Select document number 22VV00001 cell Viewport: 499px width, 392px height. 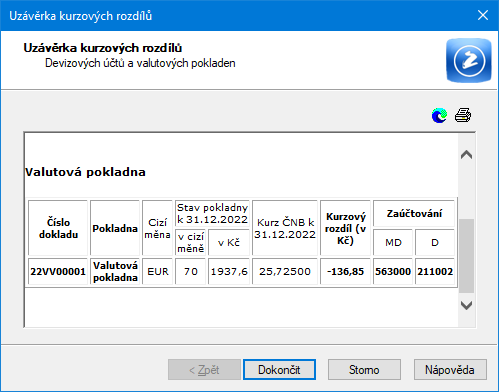click(58, 271)
